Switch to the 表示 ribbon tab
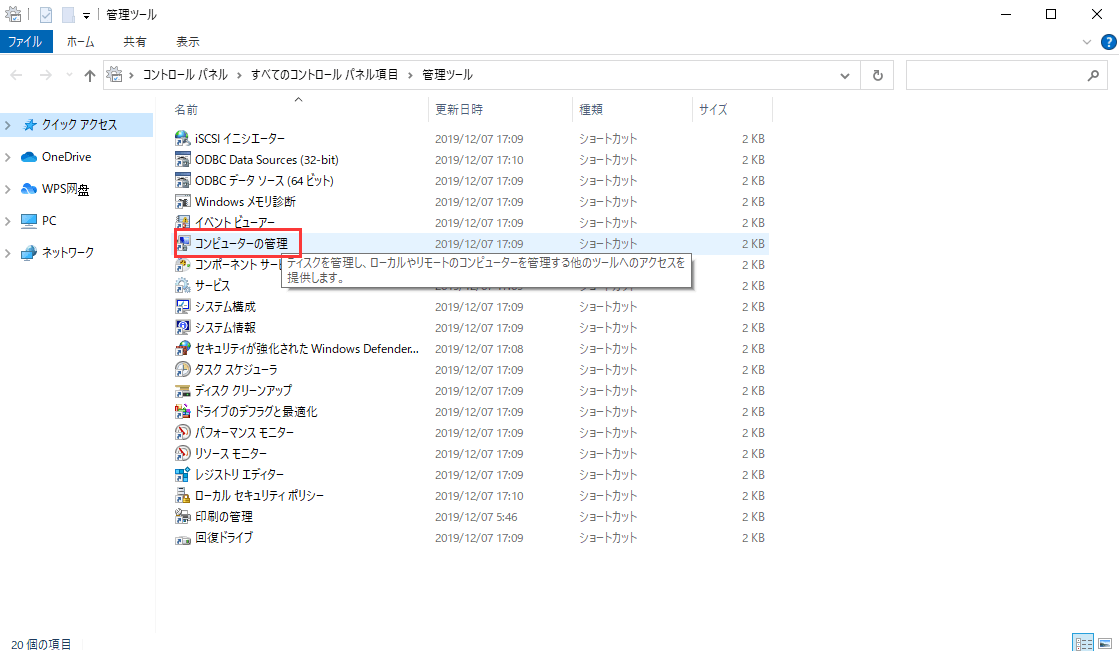 coord(186,41)
